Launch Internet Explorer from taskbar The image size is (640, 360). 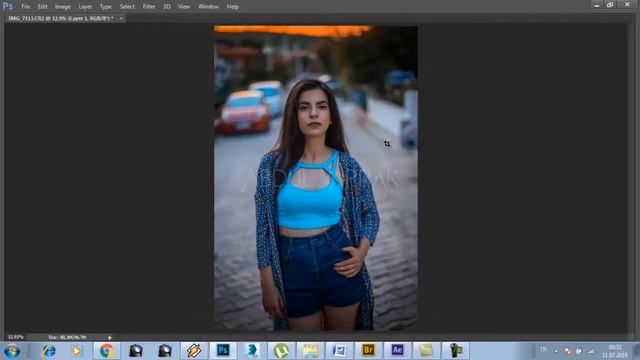point(49,351)
